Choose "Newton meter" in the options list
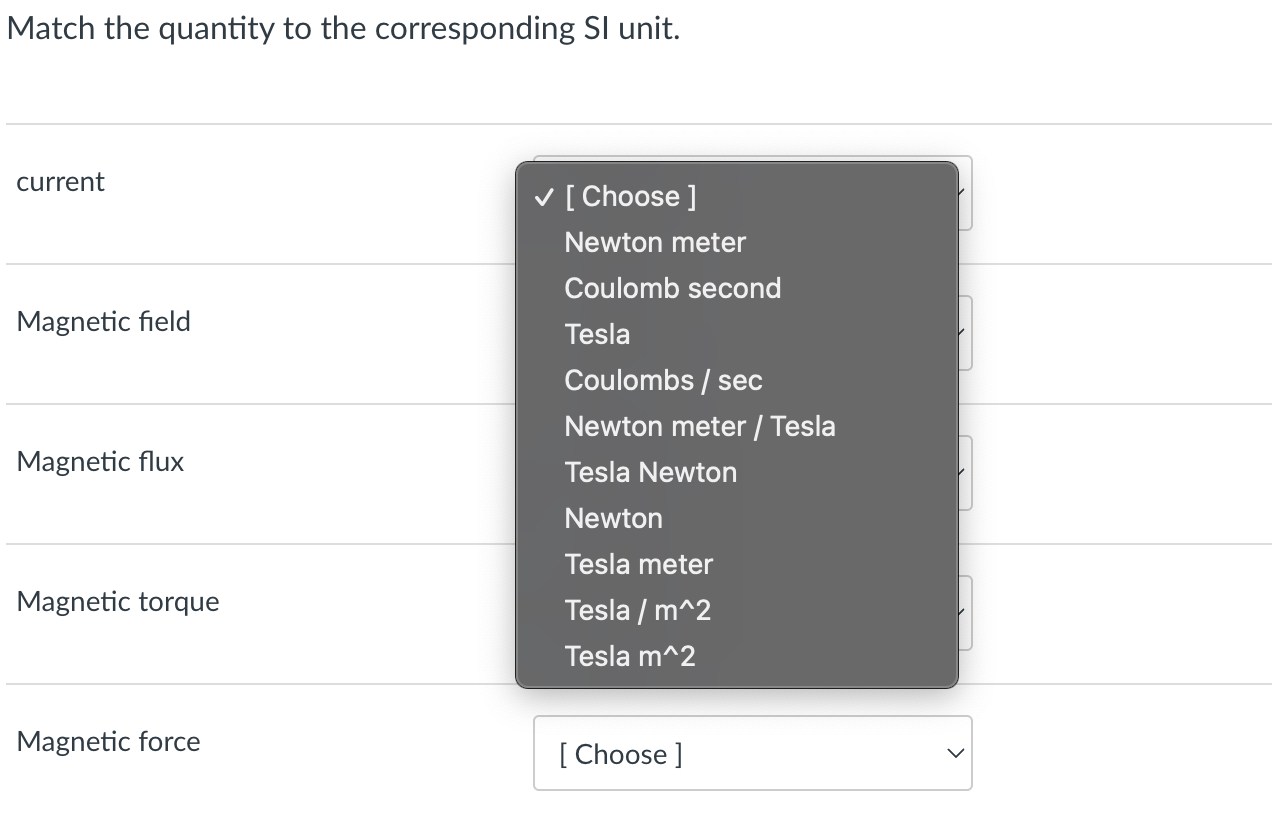 click(x=655, y=242)
